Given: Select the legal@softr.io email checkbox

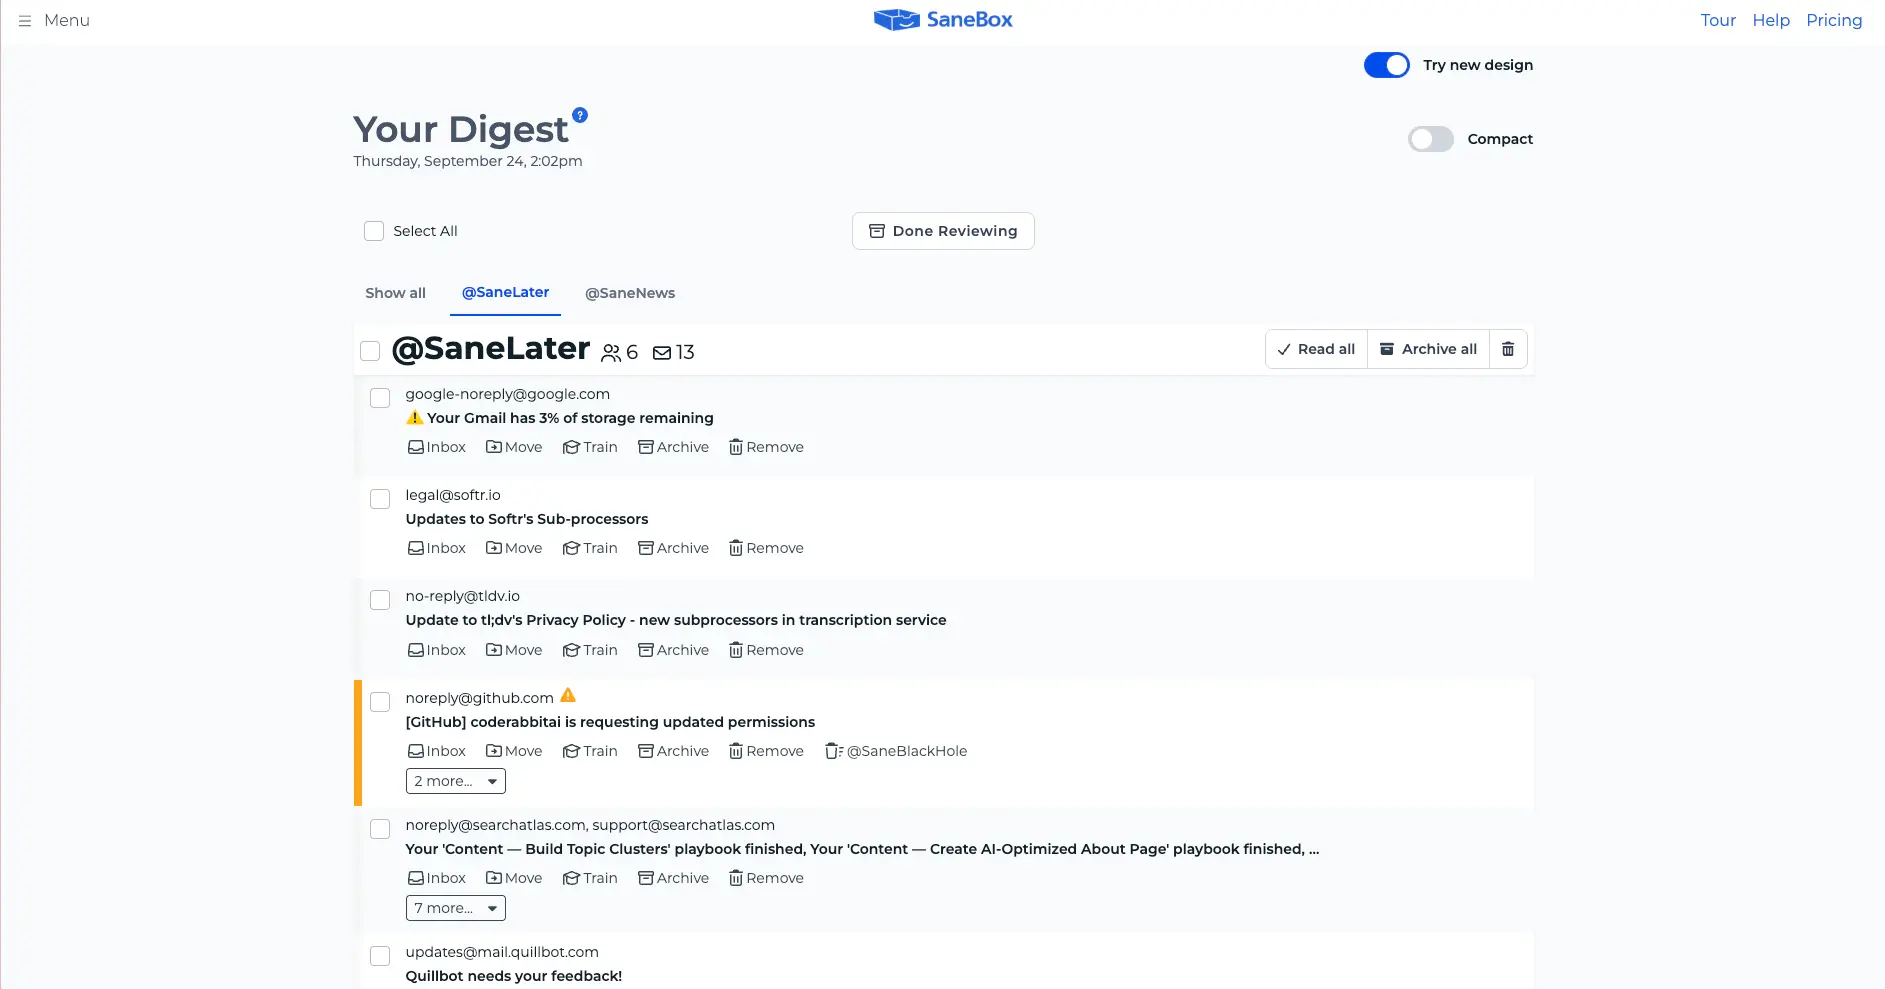Looking at the screenshot, I should click(380, 499).
